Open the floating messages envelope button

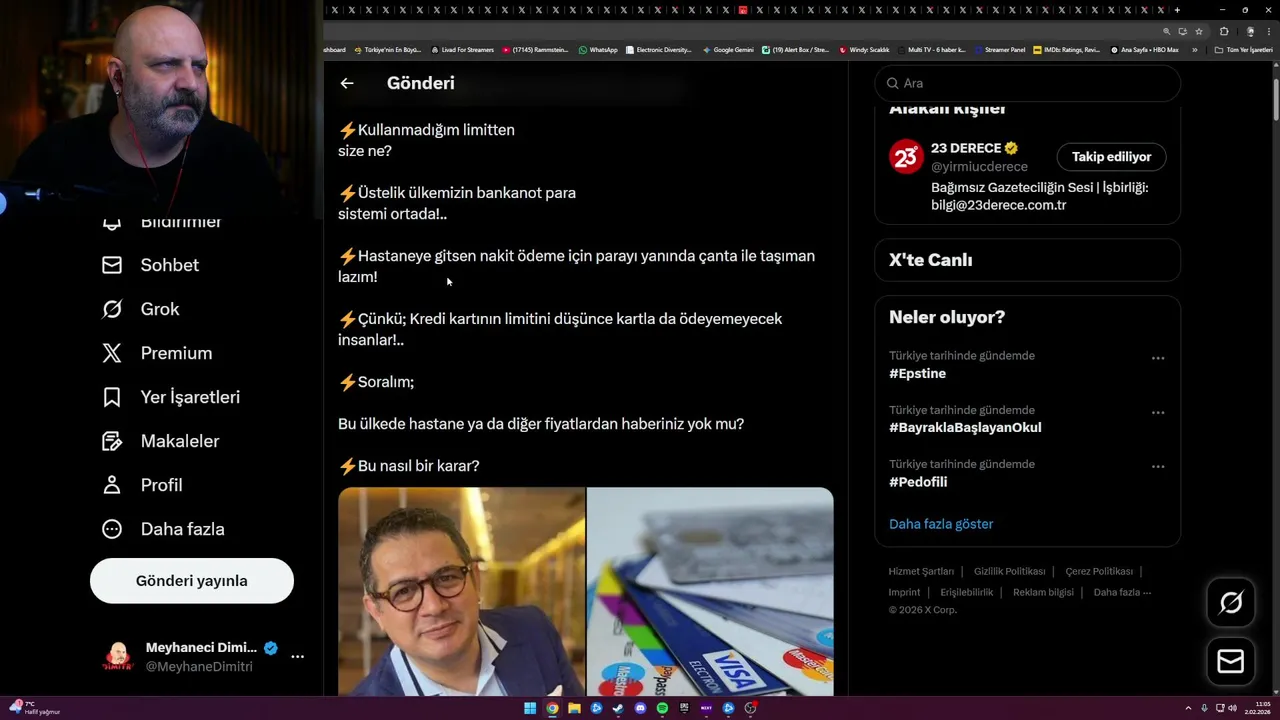(1231, 662)
